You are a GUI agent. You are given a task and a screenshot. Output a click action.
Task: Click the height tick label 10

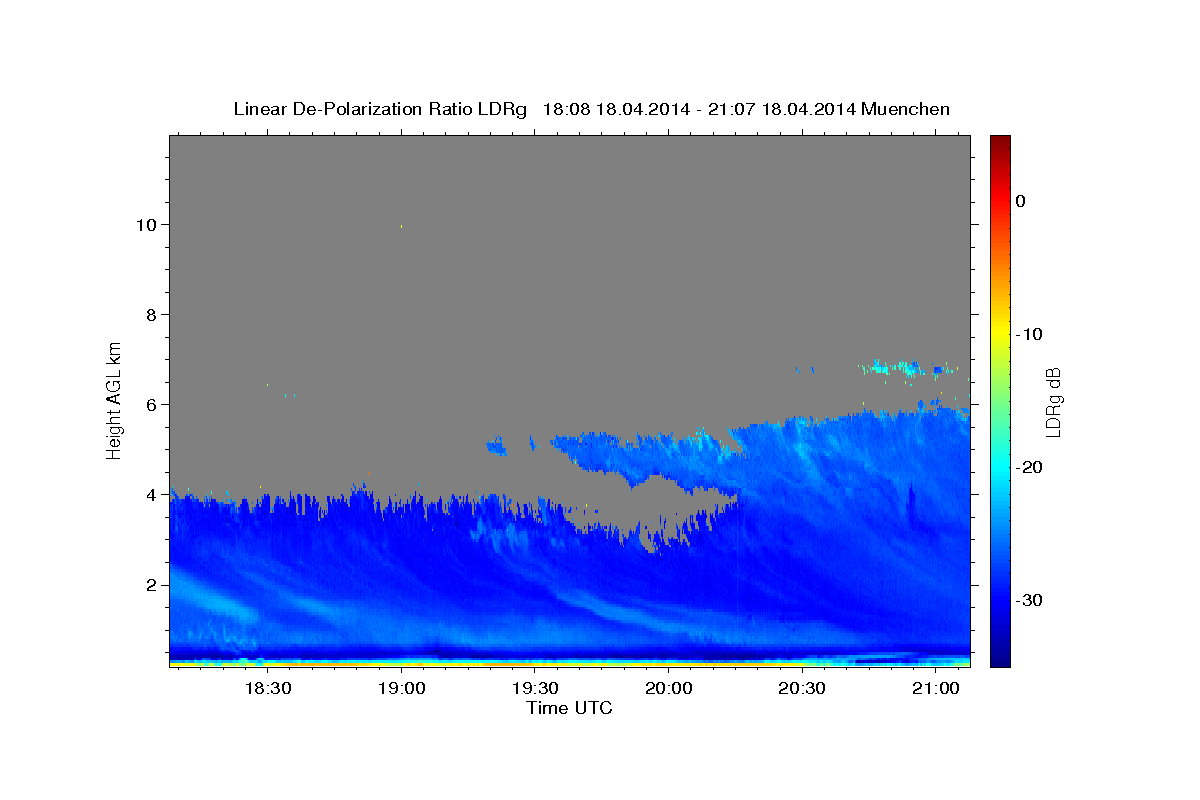pyautogui.click(x=148, y=224)
